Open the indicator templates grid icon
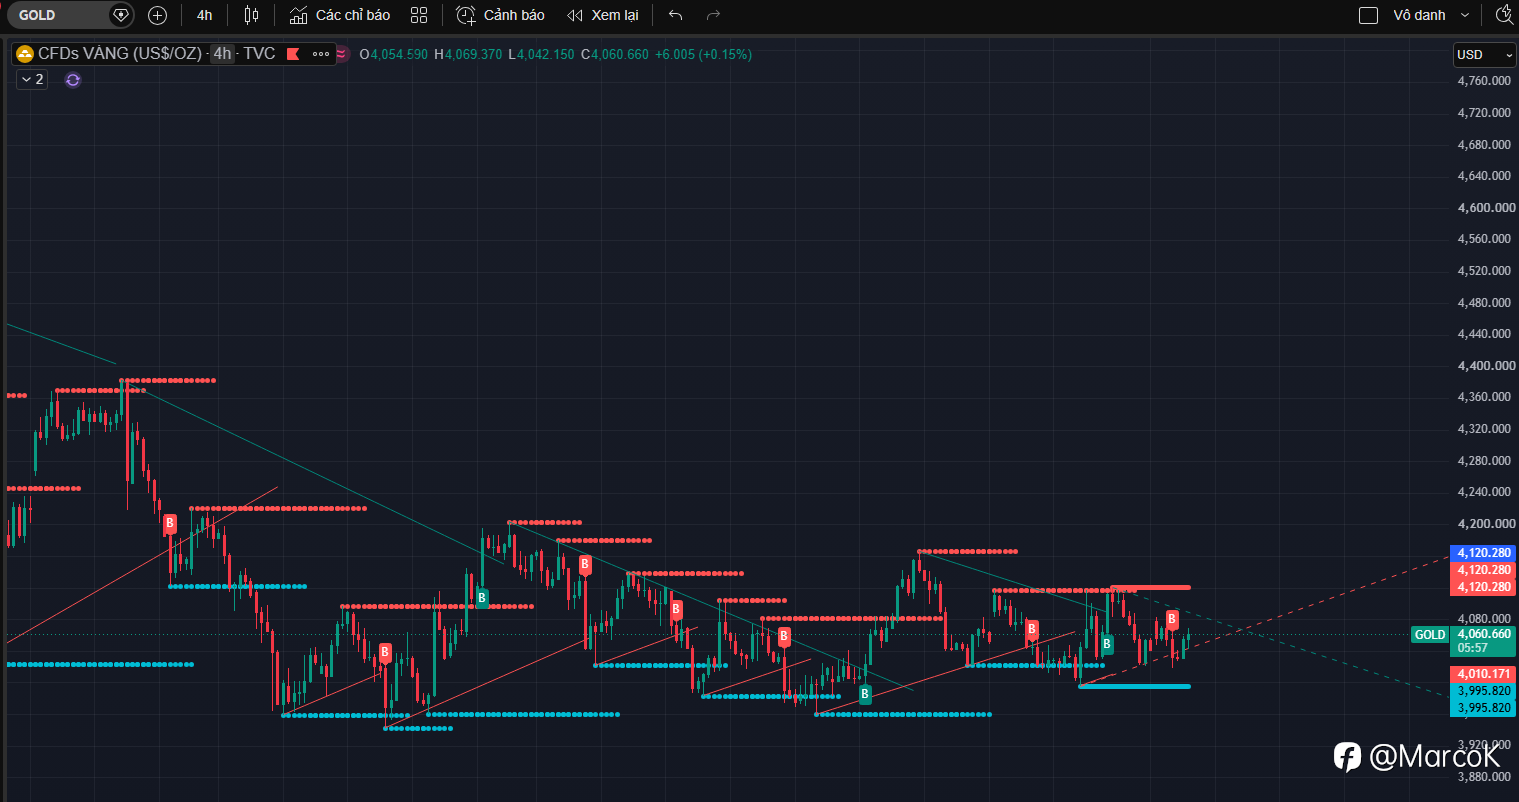Screen dimensions: 1519x802 pyautogui.click(x=419, y=15)
